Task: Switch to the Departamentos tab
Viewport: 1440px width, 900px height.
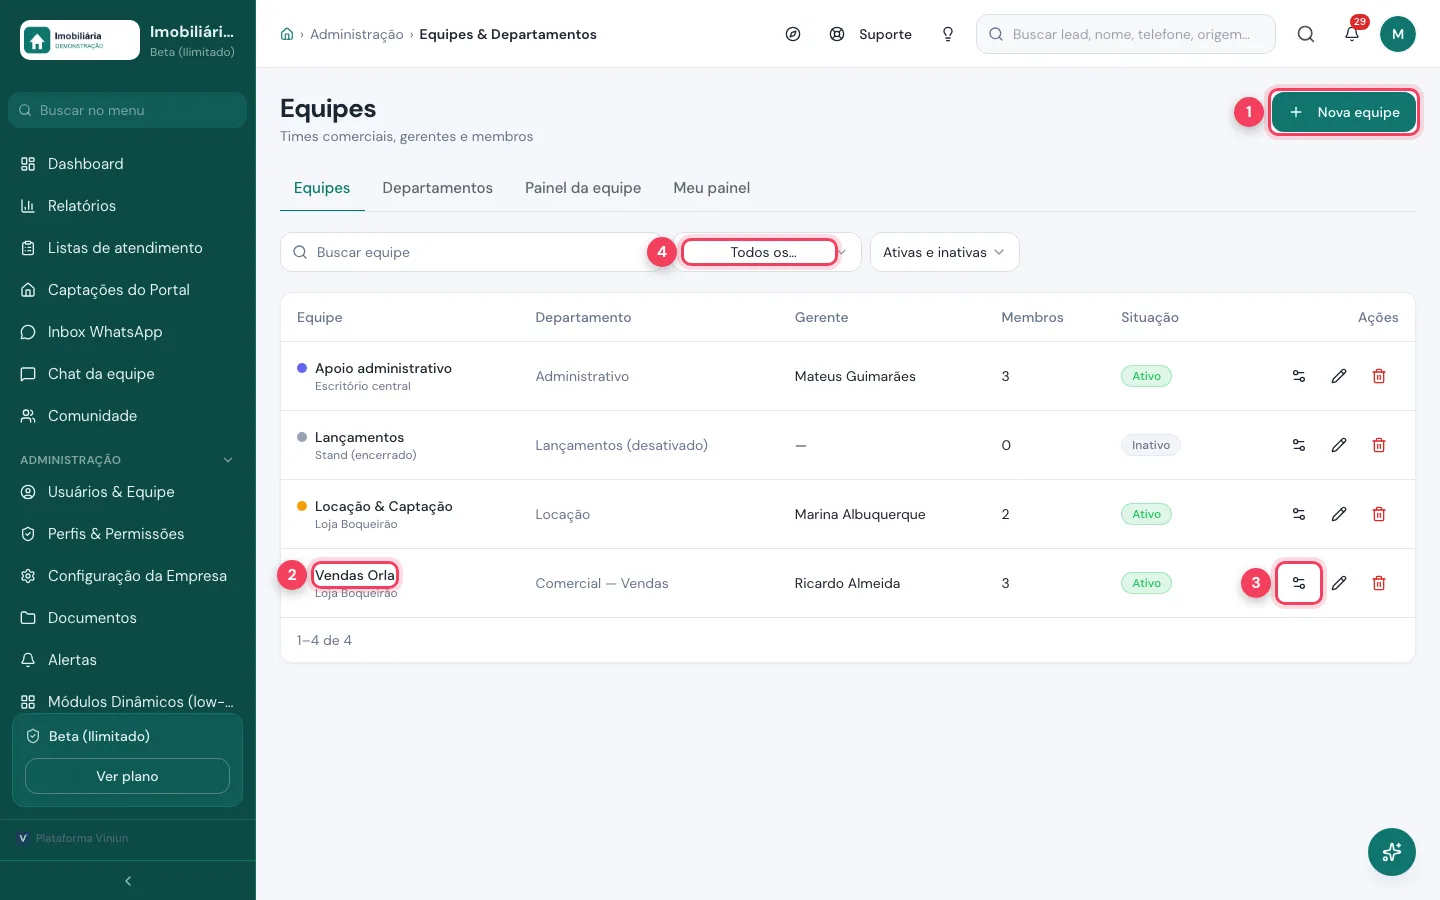Action: pos(437,188)
